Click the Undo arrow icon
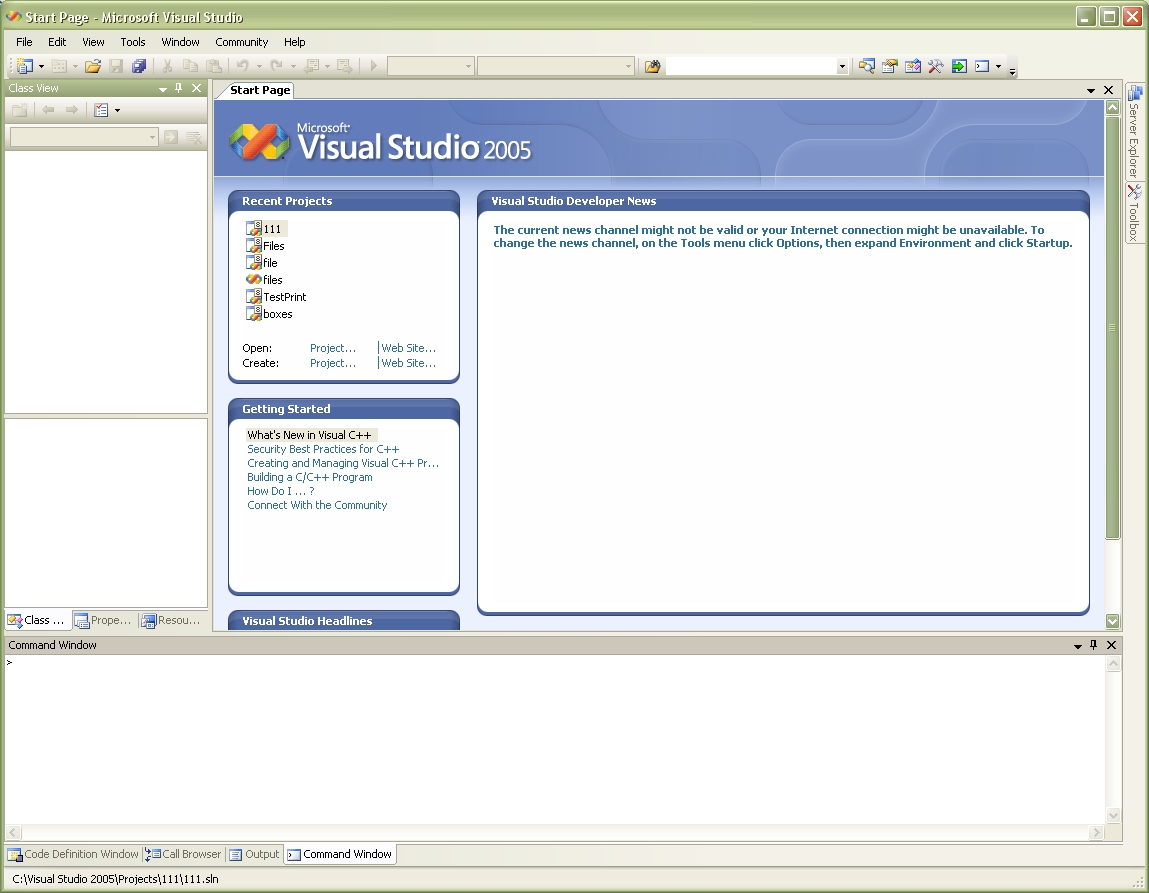This screenshot has height=893, width=1149. click(x=243, y=66)
